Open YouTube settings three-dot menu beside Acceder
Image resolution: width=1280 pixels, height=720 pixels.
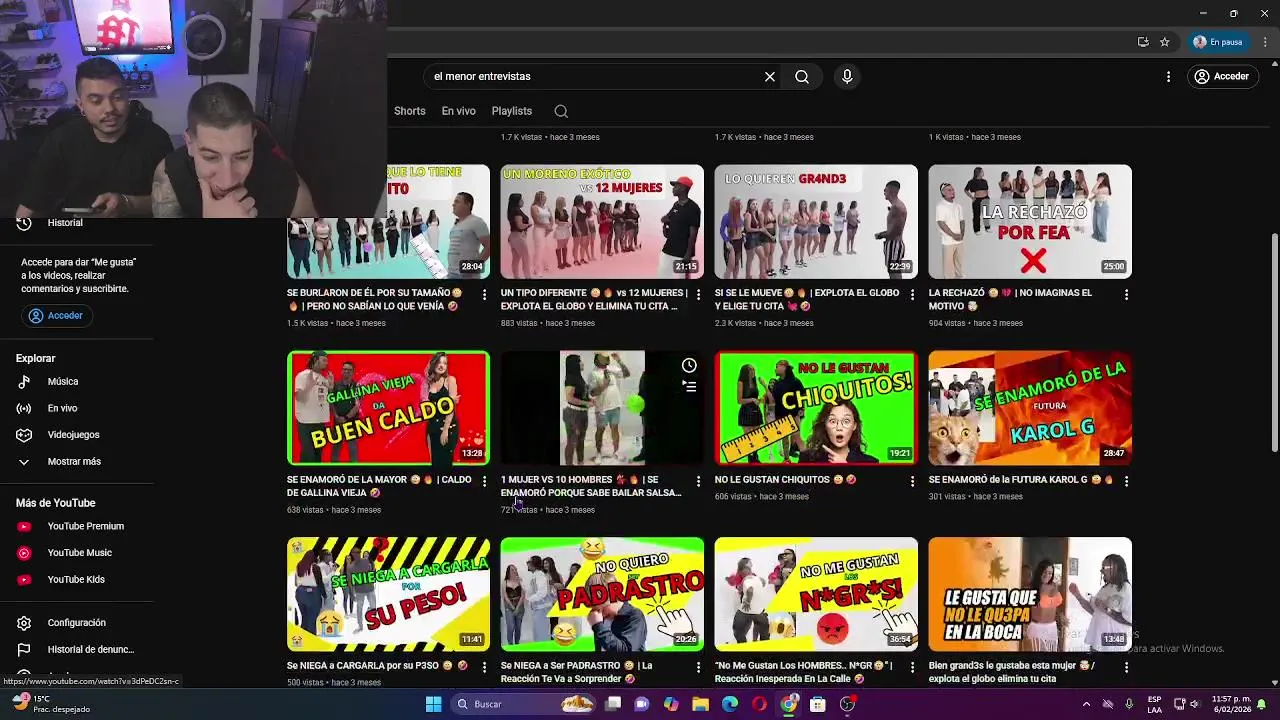(x=1168, y=76)
